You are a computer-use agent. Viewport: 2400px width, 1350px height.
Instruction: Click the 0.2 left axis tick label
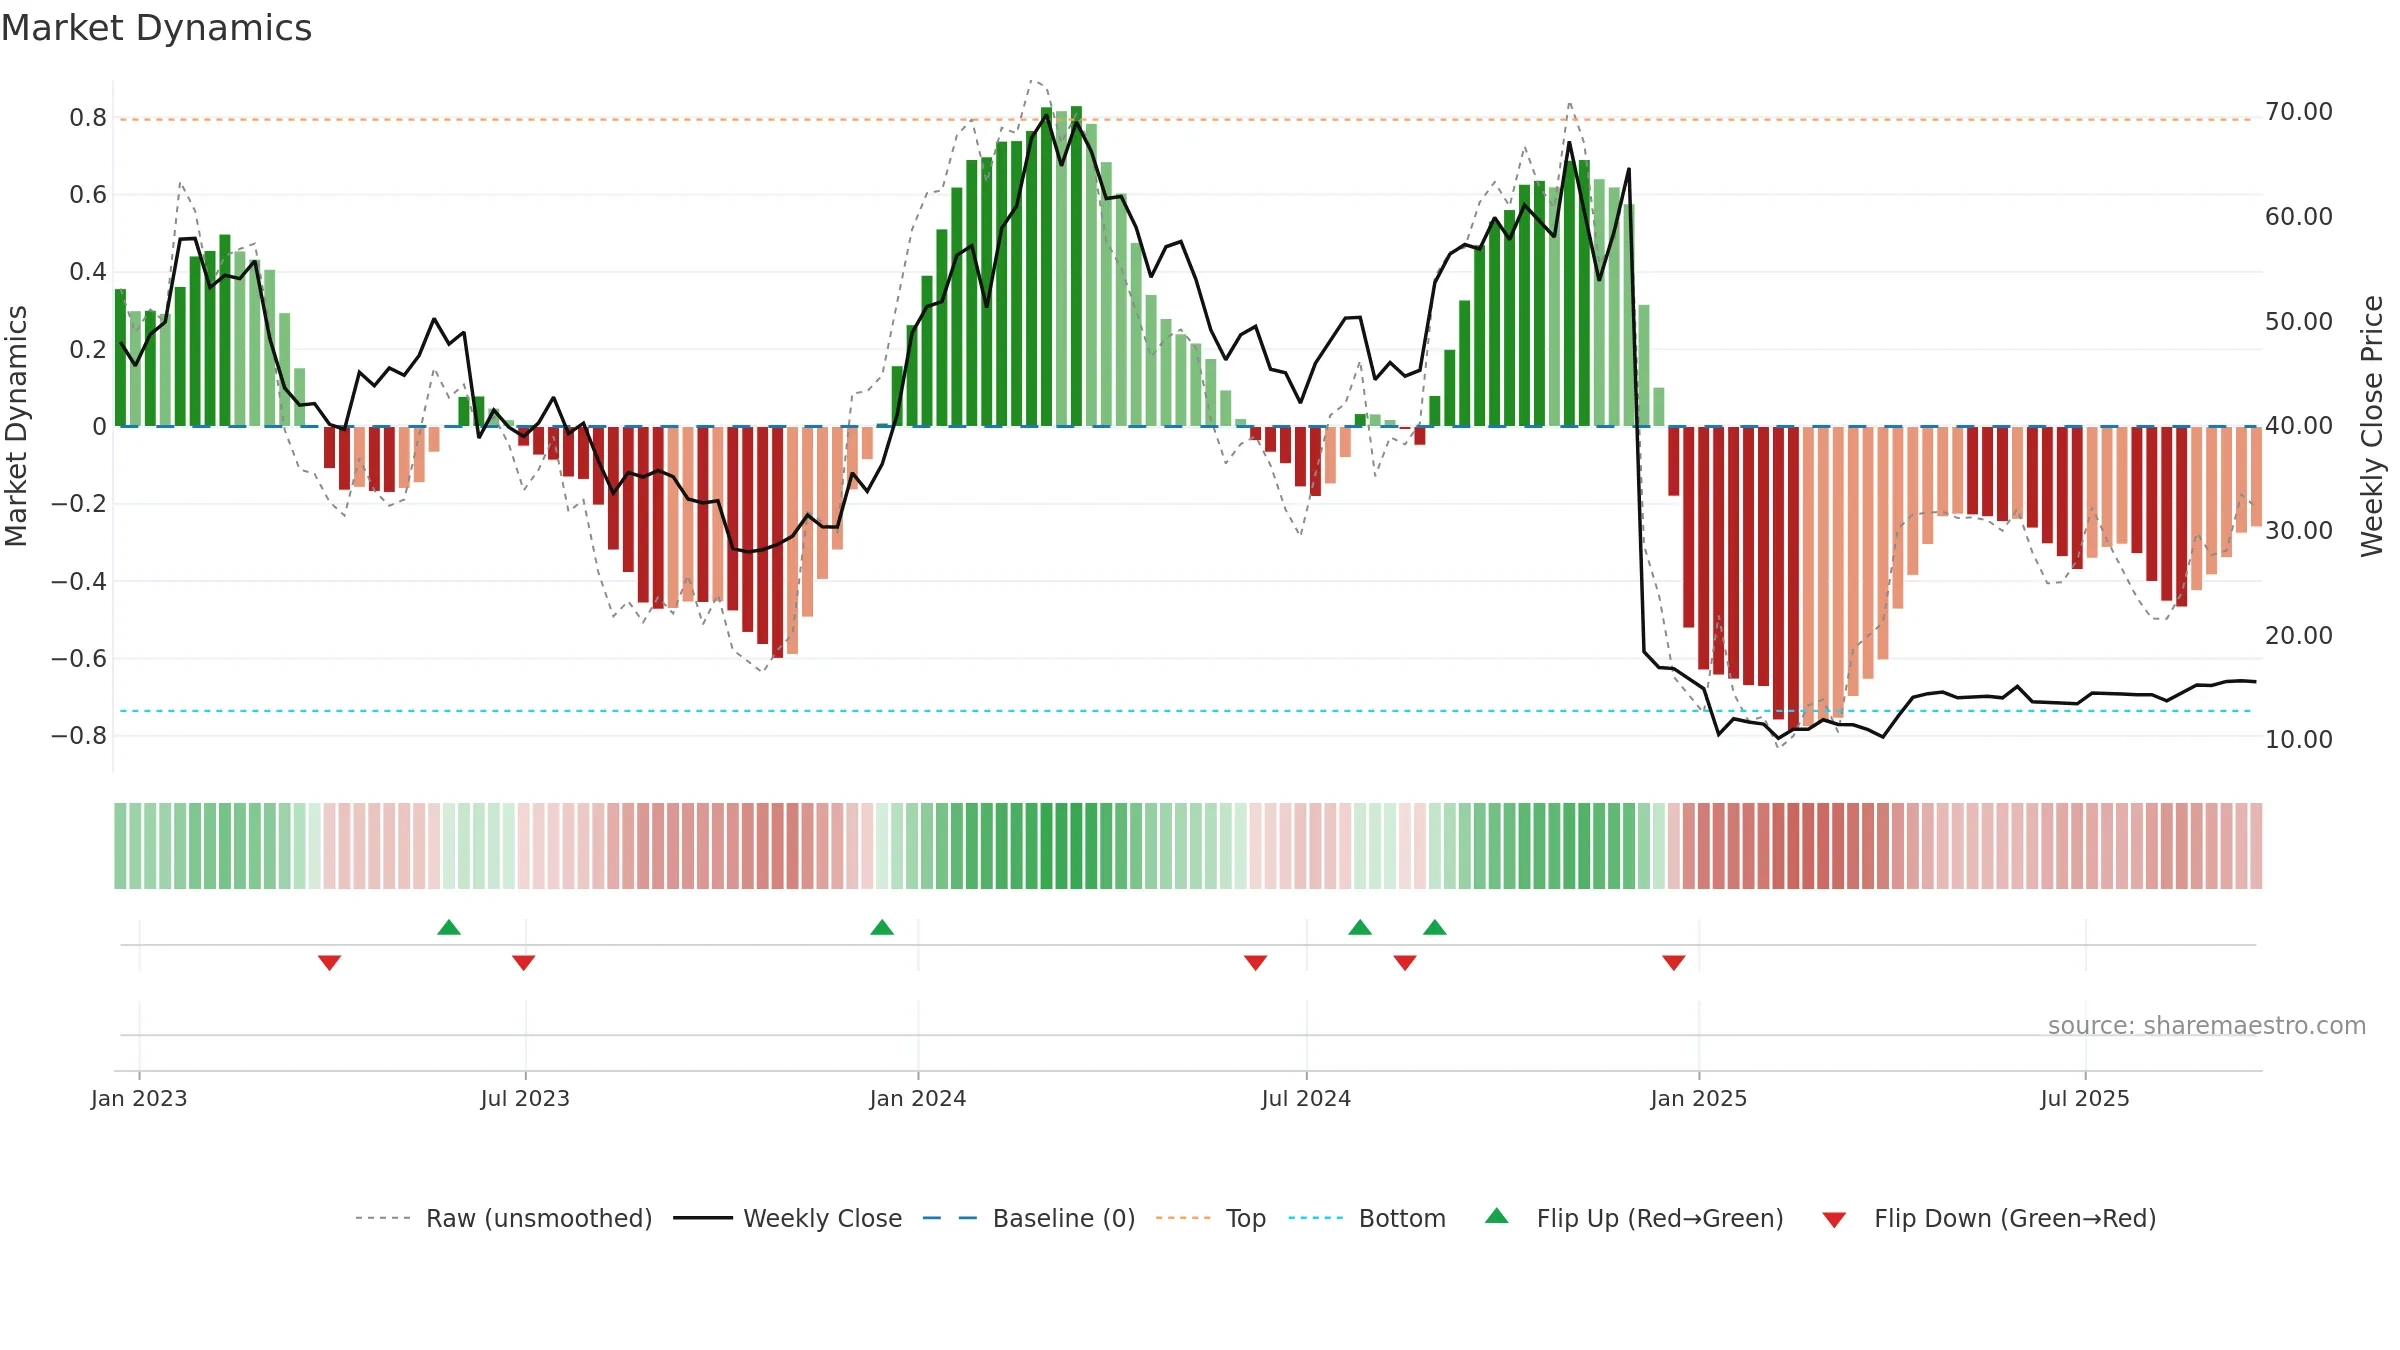[x=88, y=350]
